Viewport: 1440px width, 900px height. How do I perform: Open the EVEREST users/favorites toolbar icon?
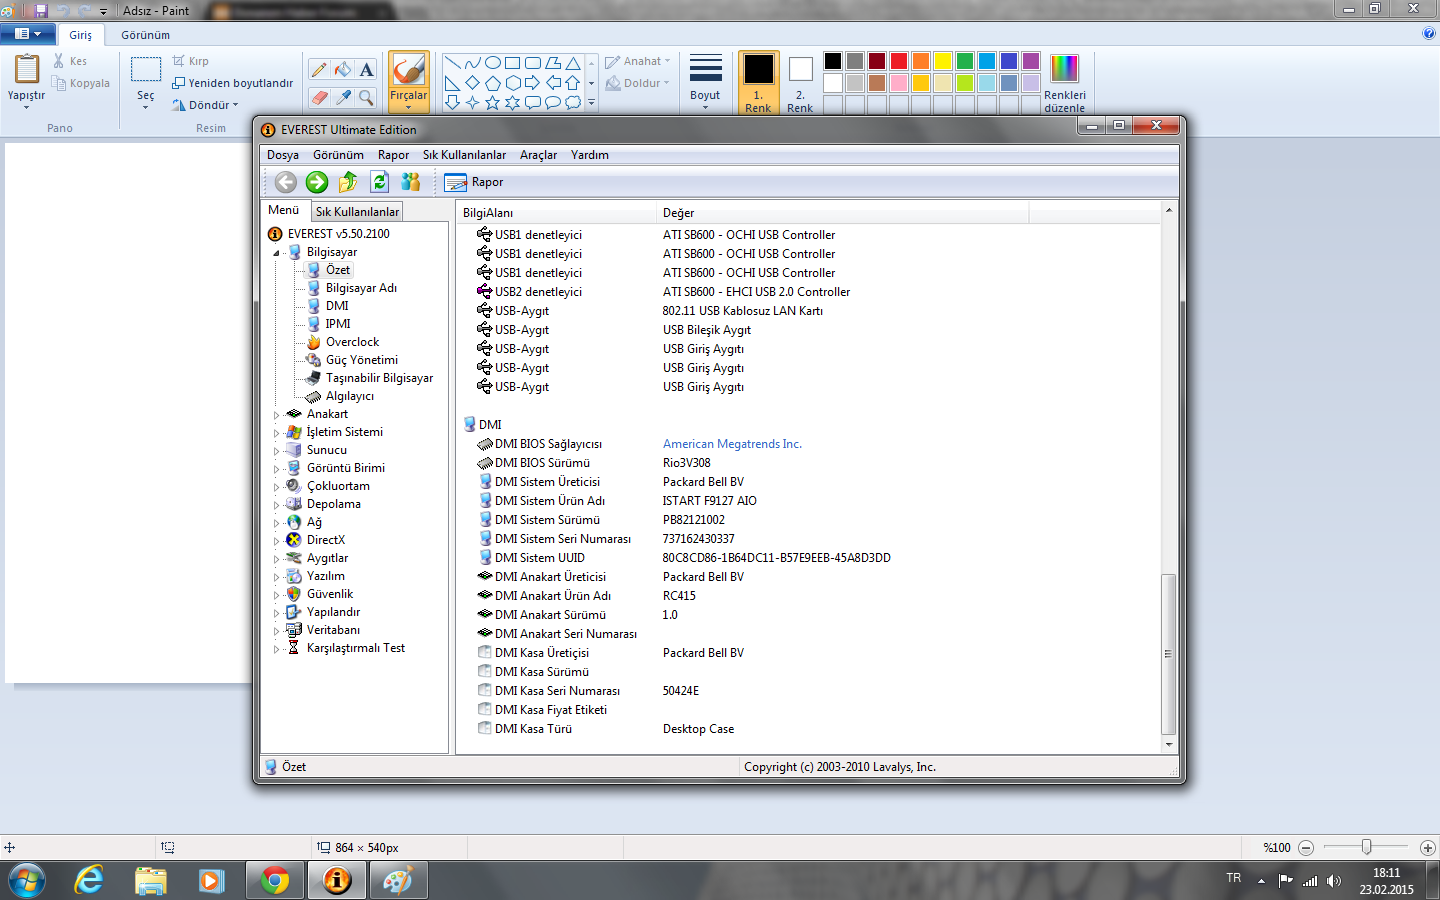coord(410,182)
